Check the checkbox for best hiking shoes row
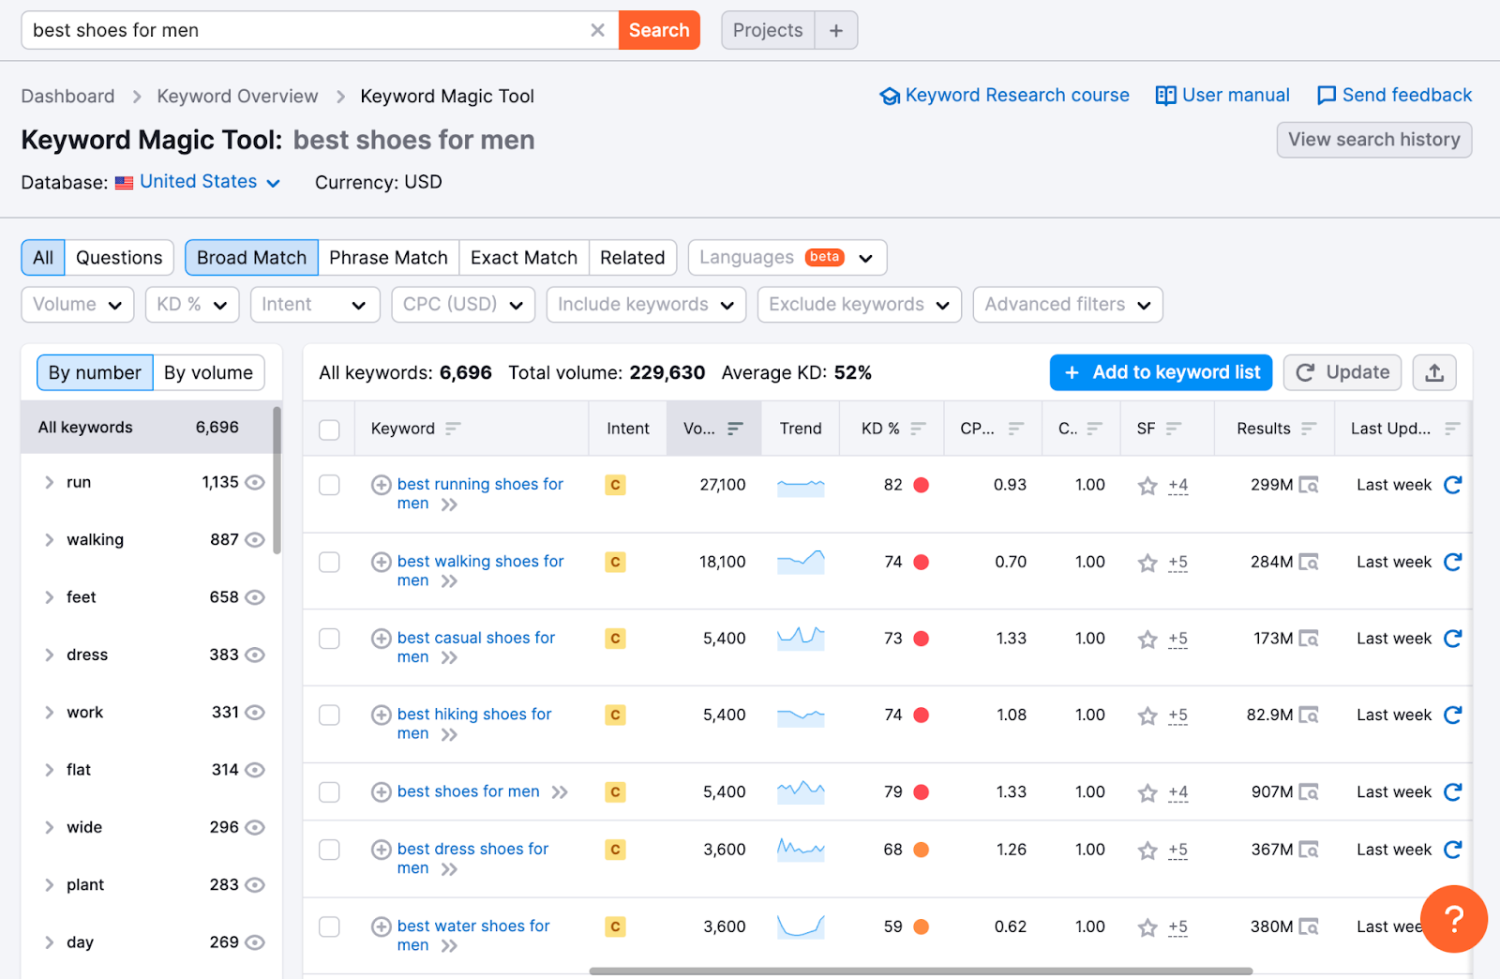 329,714
